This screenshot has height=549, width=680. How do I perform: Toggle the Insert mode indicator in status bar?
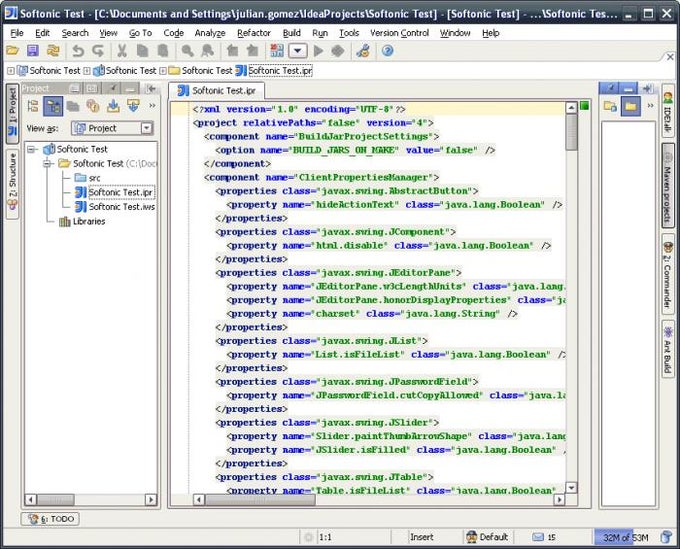422,537
